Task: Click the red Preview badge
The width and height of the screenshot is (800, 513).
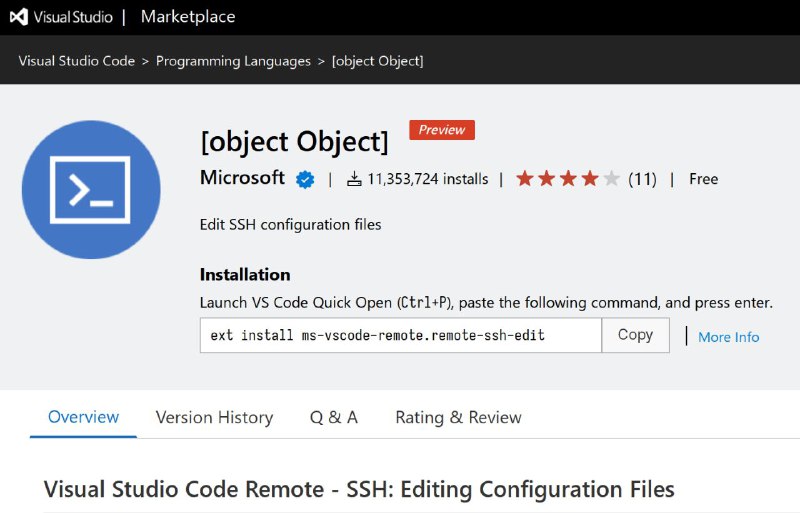Action: tap(442, 130)
